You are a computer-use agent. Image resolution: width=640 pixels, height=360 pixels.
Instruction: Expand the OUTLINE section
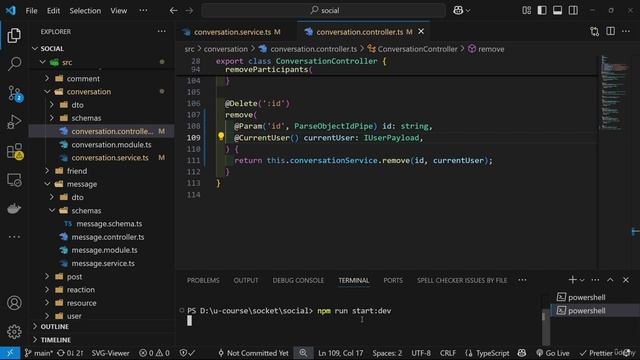coord(54,327)
